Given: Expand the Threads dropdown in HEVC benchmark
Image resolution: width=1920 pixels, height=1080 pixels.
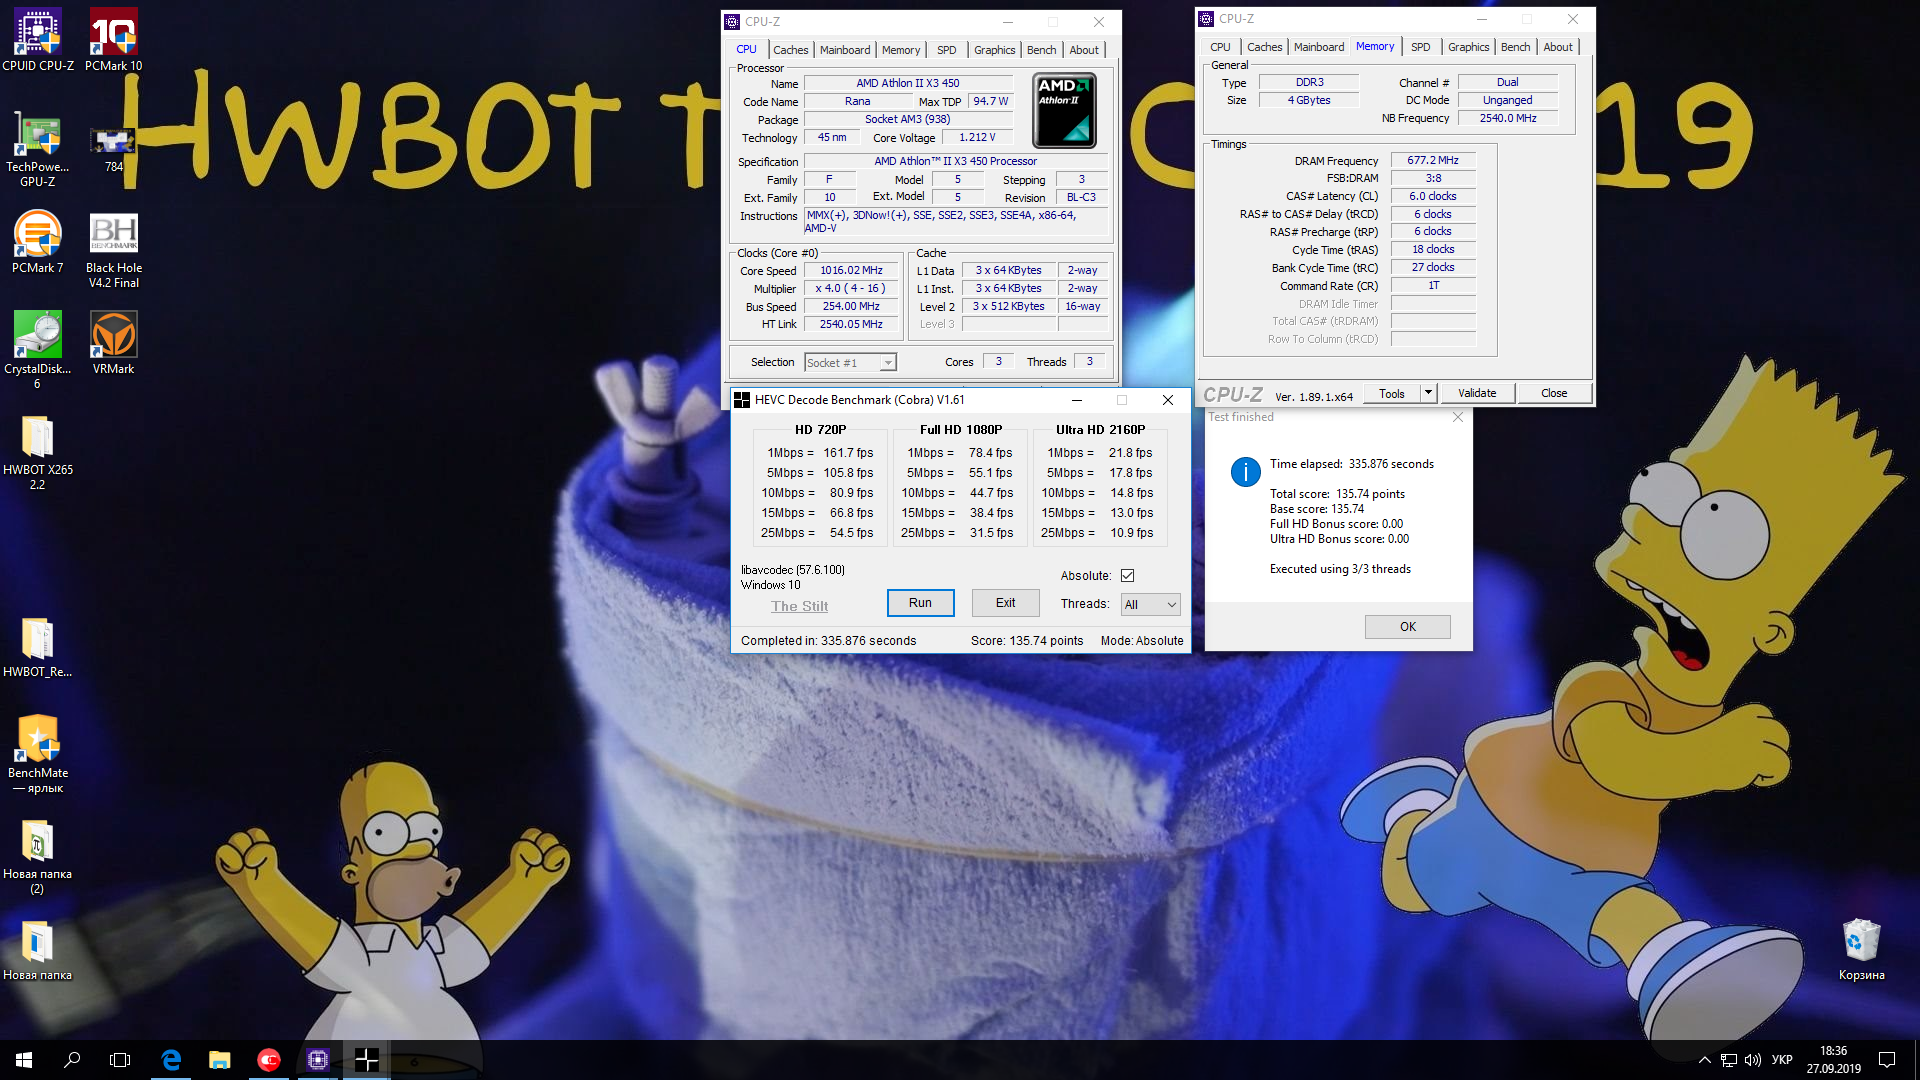Looking at the screenshot, I should 1150,604.
